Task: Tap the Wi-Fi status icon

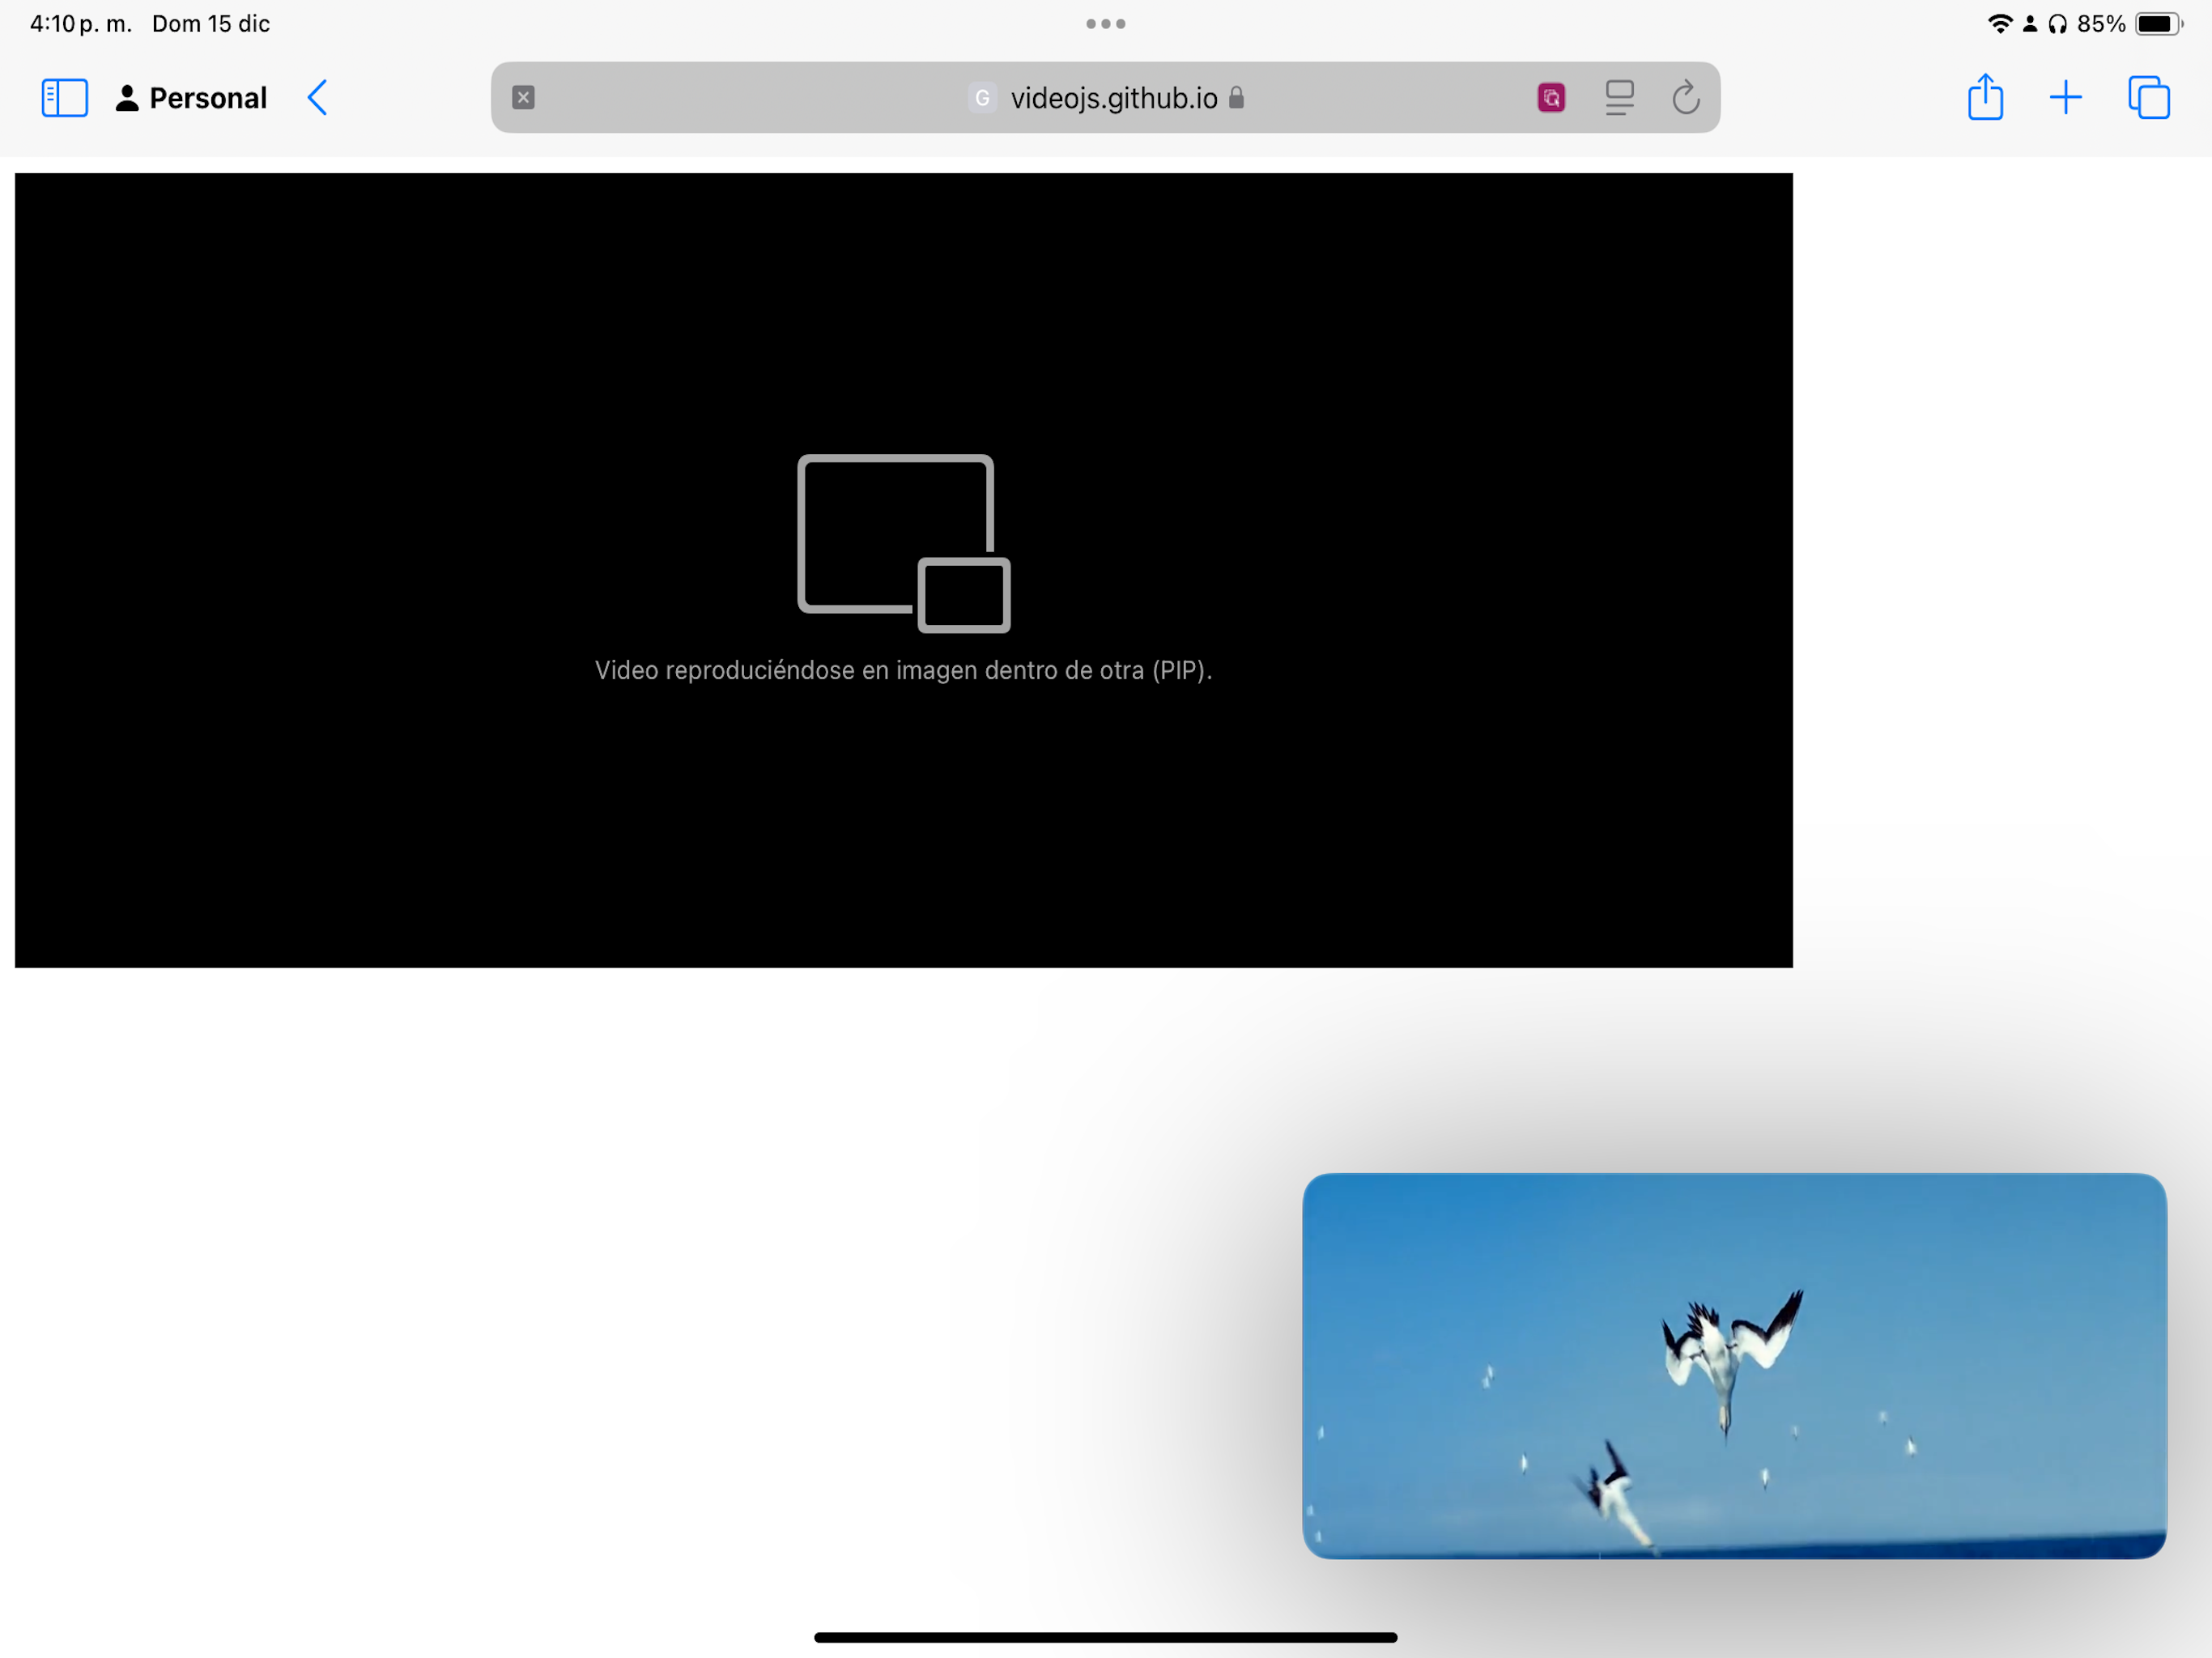Action: (1999, 24)
